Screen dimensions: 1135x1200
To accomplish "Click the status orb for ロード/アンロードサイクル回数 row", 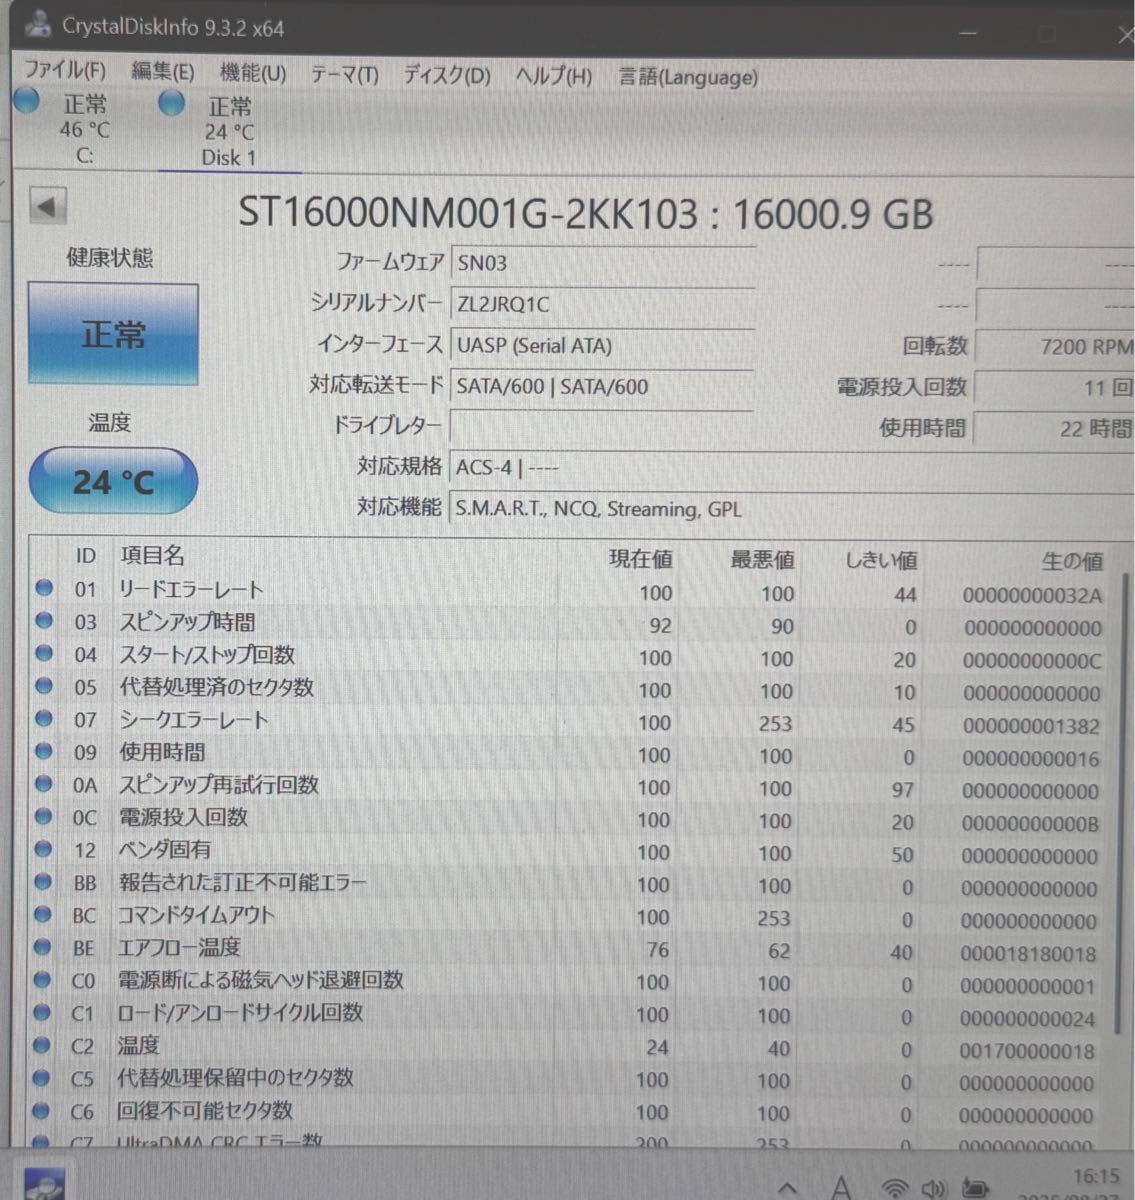I will point(42,1012).
